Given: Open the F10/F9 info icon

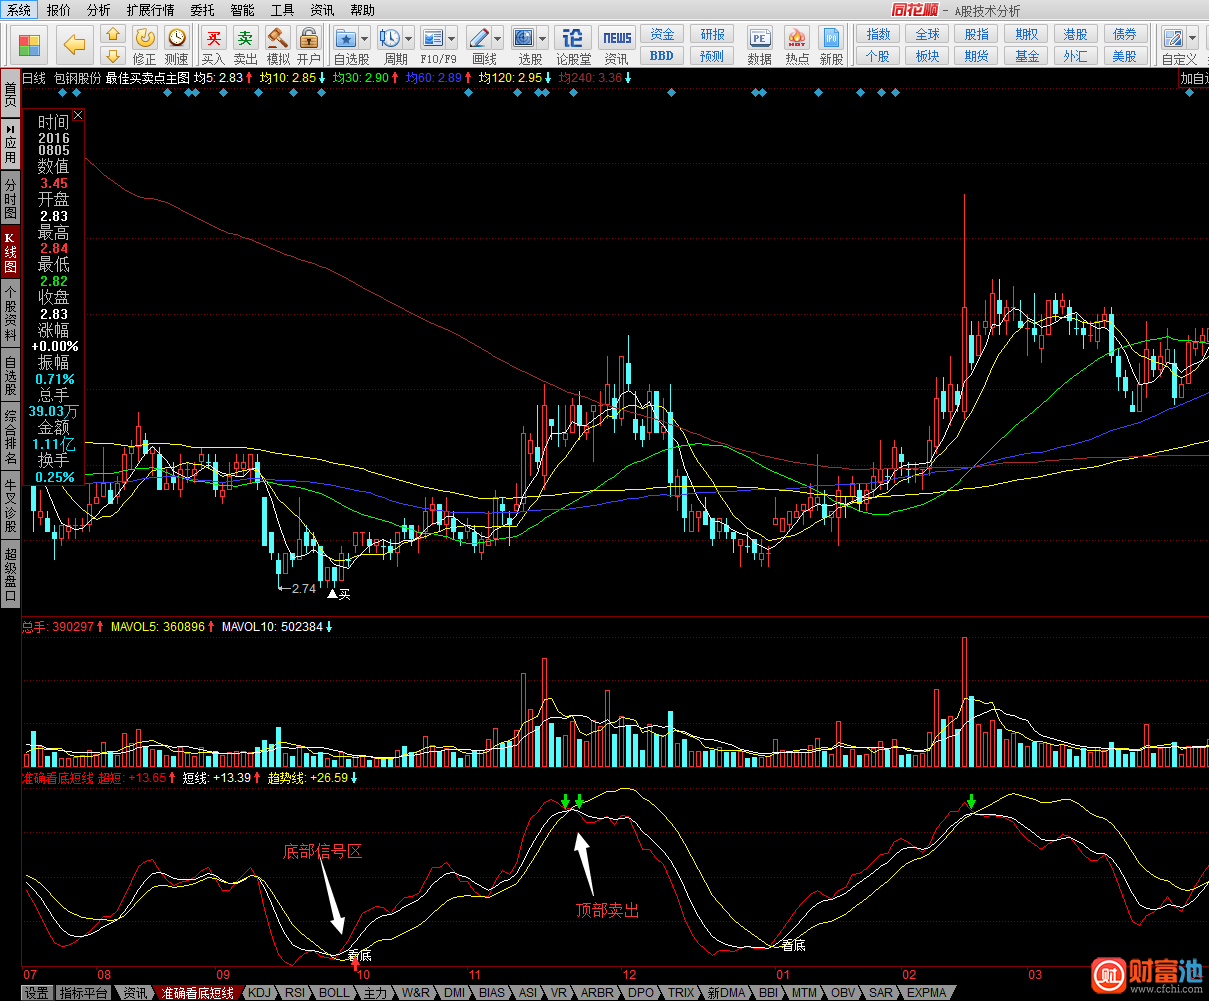Looking at the screenshot, I should (433, 38).
